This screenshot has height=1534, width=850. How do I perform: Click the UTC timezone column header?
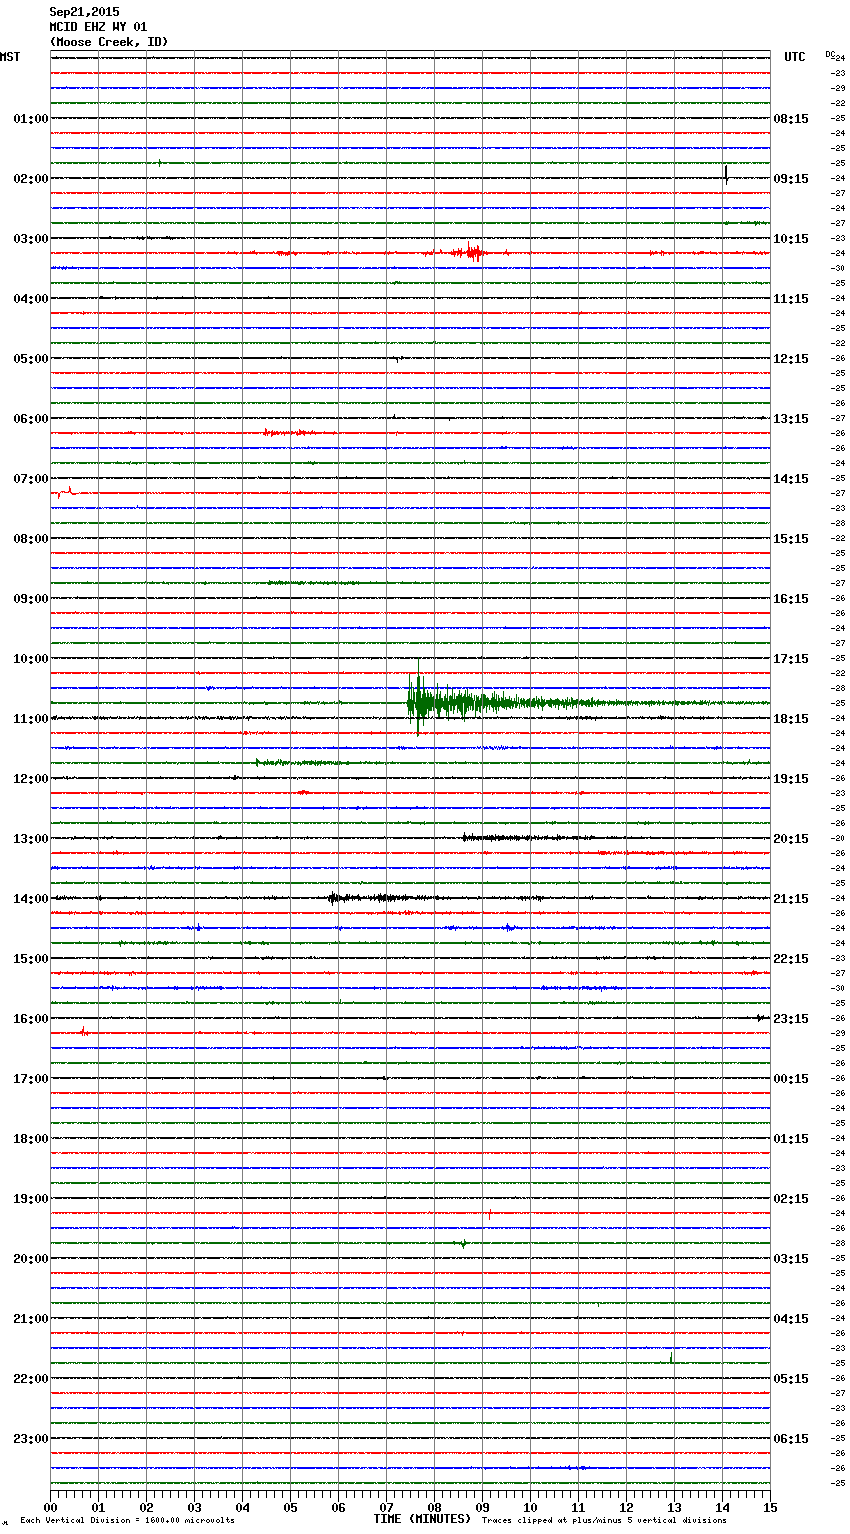coord(795,57)
